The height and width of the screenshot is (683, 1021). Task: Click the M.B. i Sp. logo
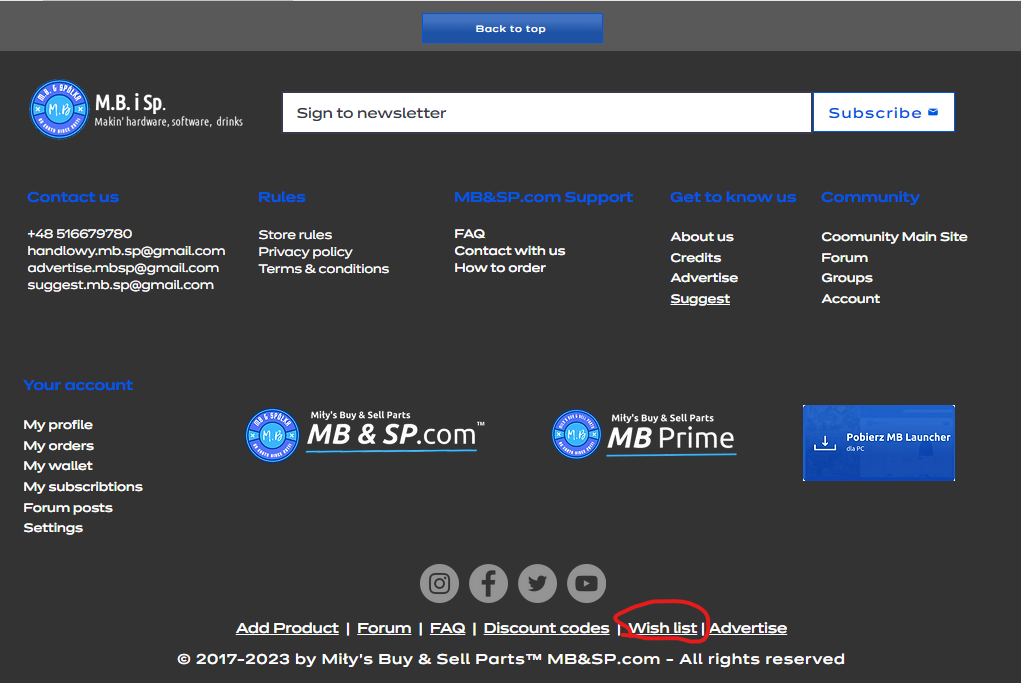[x=136, y=109]
